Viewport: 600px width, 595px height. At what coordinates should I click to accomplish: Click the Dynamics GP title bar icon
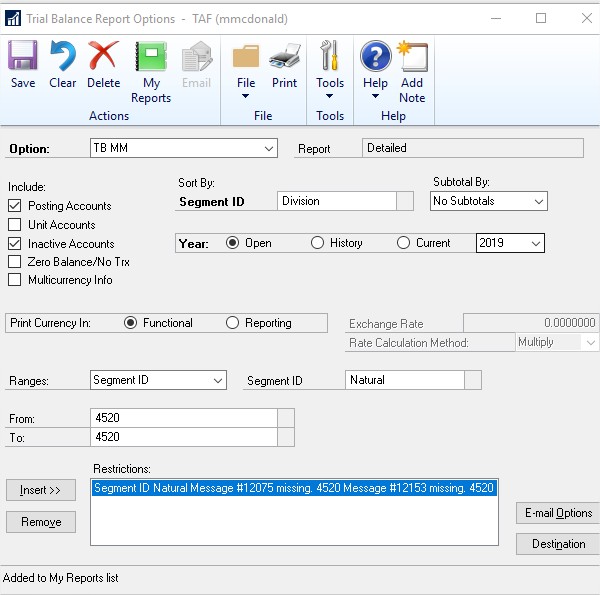(13, 18)
